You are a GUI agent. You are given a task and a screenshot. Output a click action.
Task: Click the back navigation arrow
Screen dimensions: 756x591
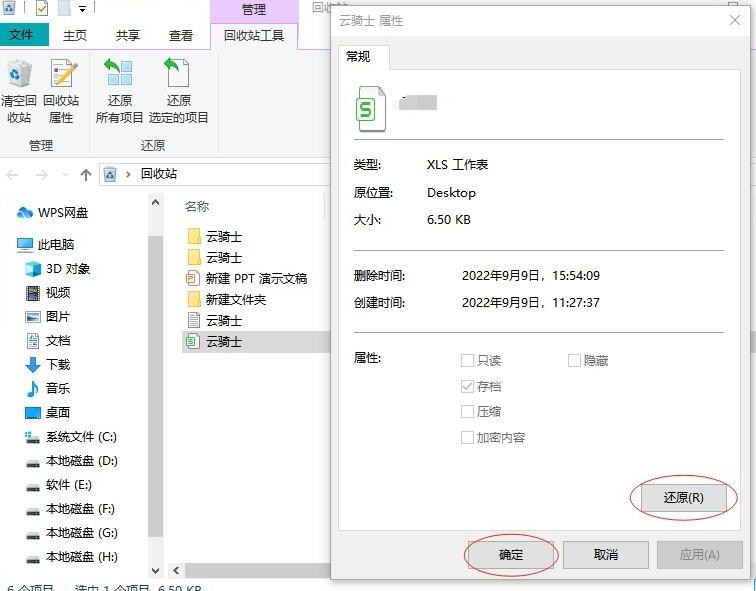(x=12, y=175)
